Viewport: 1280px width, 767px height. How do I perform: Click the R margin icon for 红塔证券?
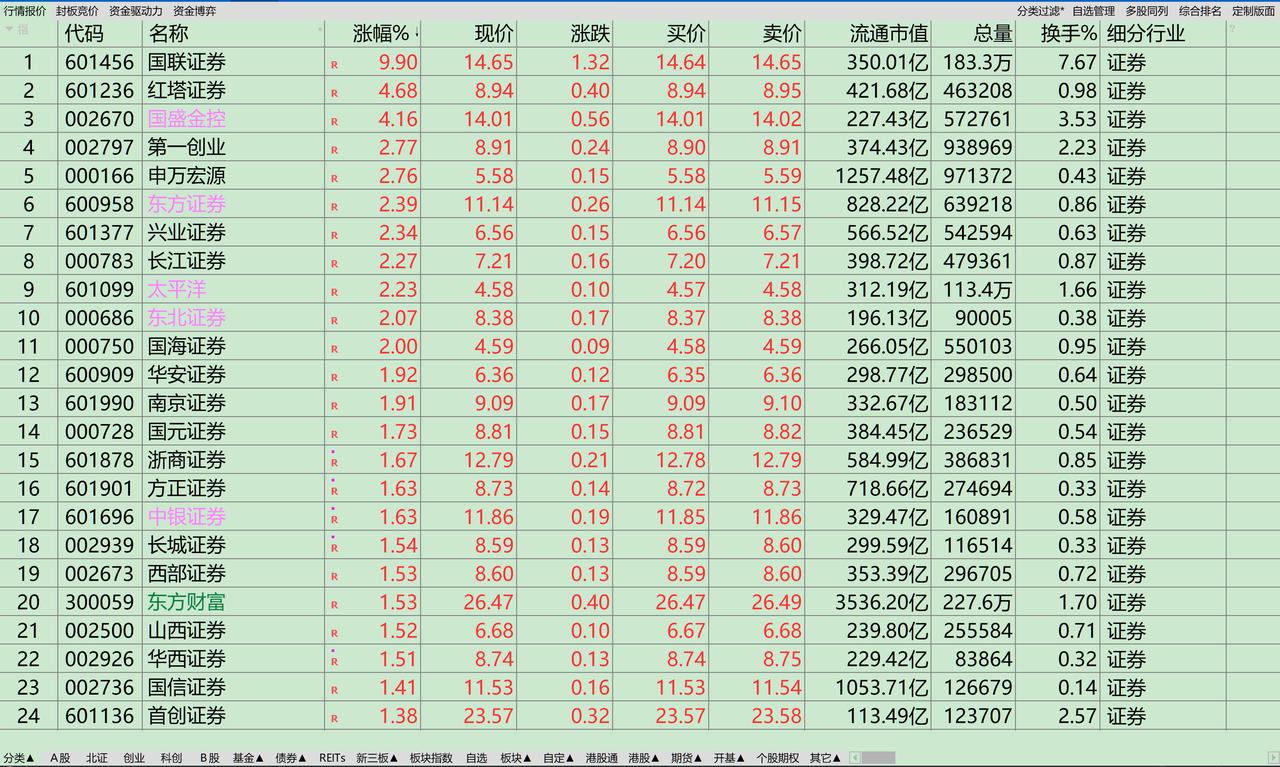[334, 93]
